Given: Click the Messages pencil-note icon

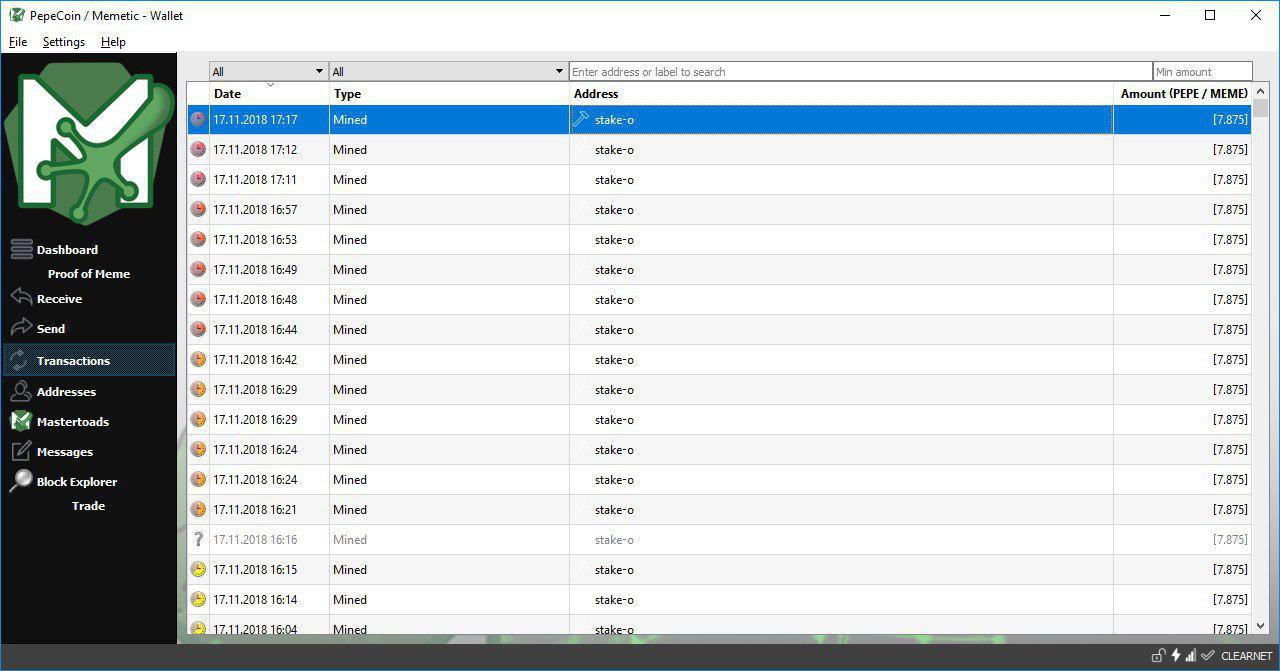Looking at the screenshot, I should (x=21, y=451).
